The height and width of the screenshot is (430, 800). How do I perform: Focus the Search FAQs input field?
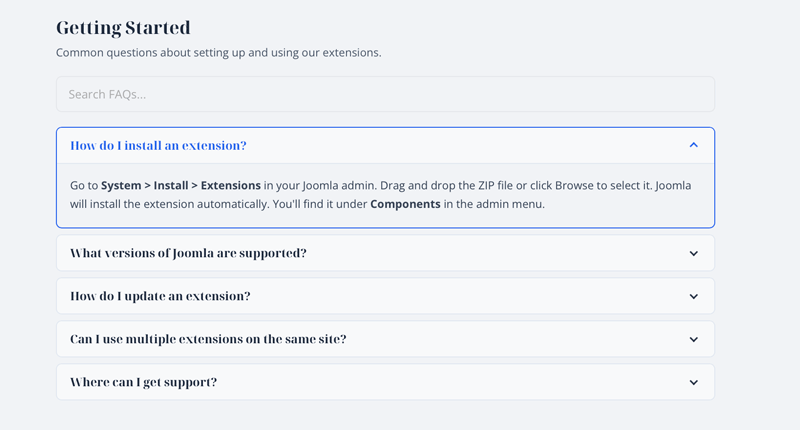tap(385, 95)
